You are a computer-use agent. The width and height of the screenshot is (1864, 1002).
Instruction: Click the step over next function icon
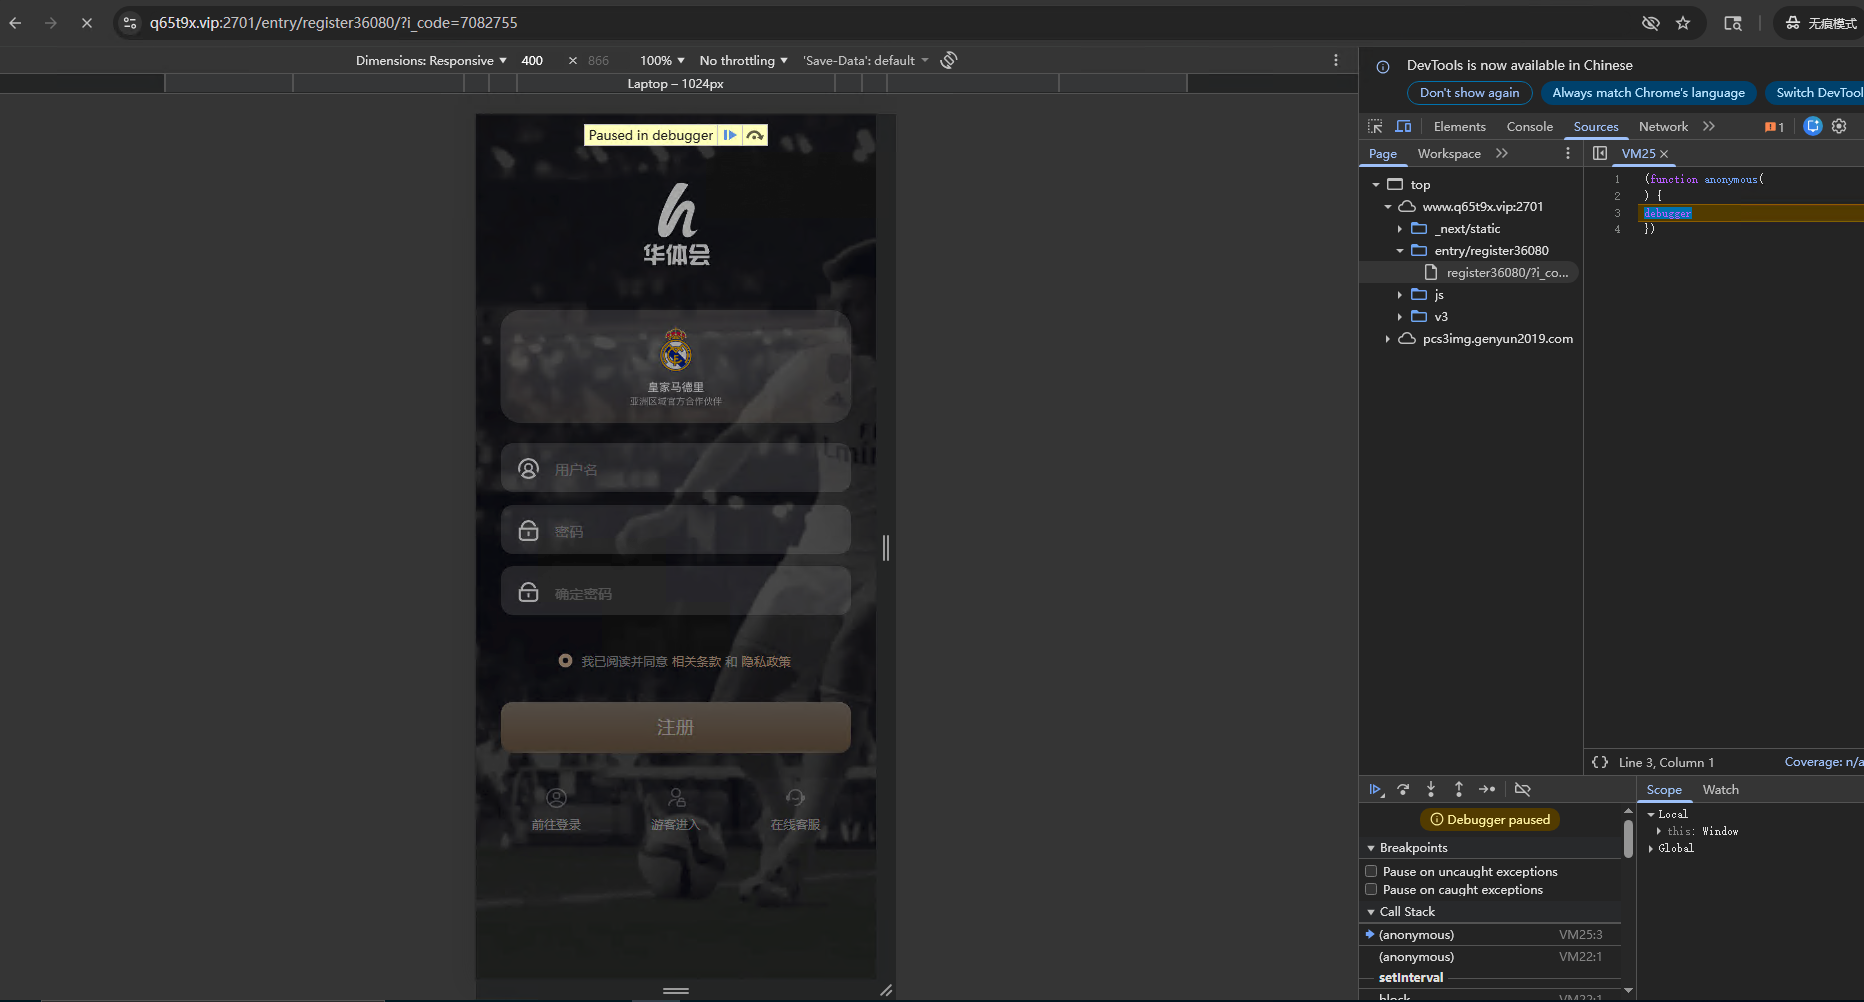pyautogui.click(x=1403, y=789)
